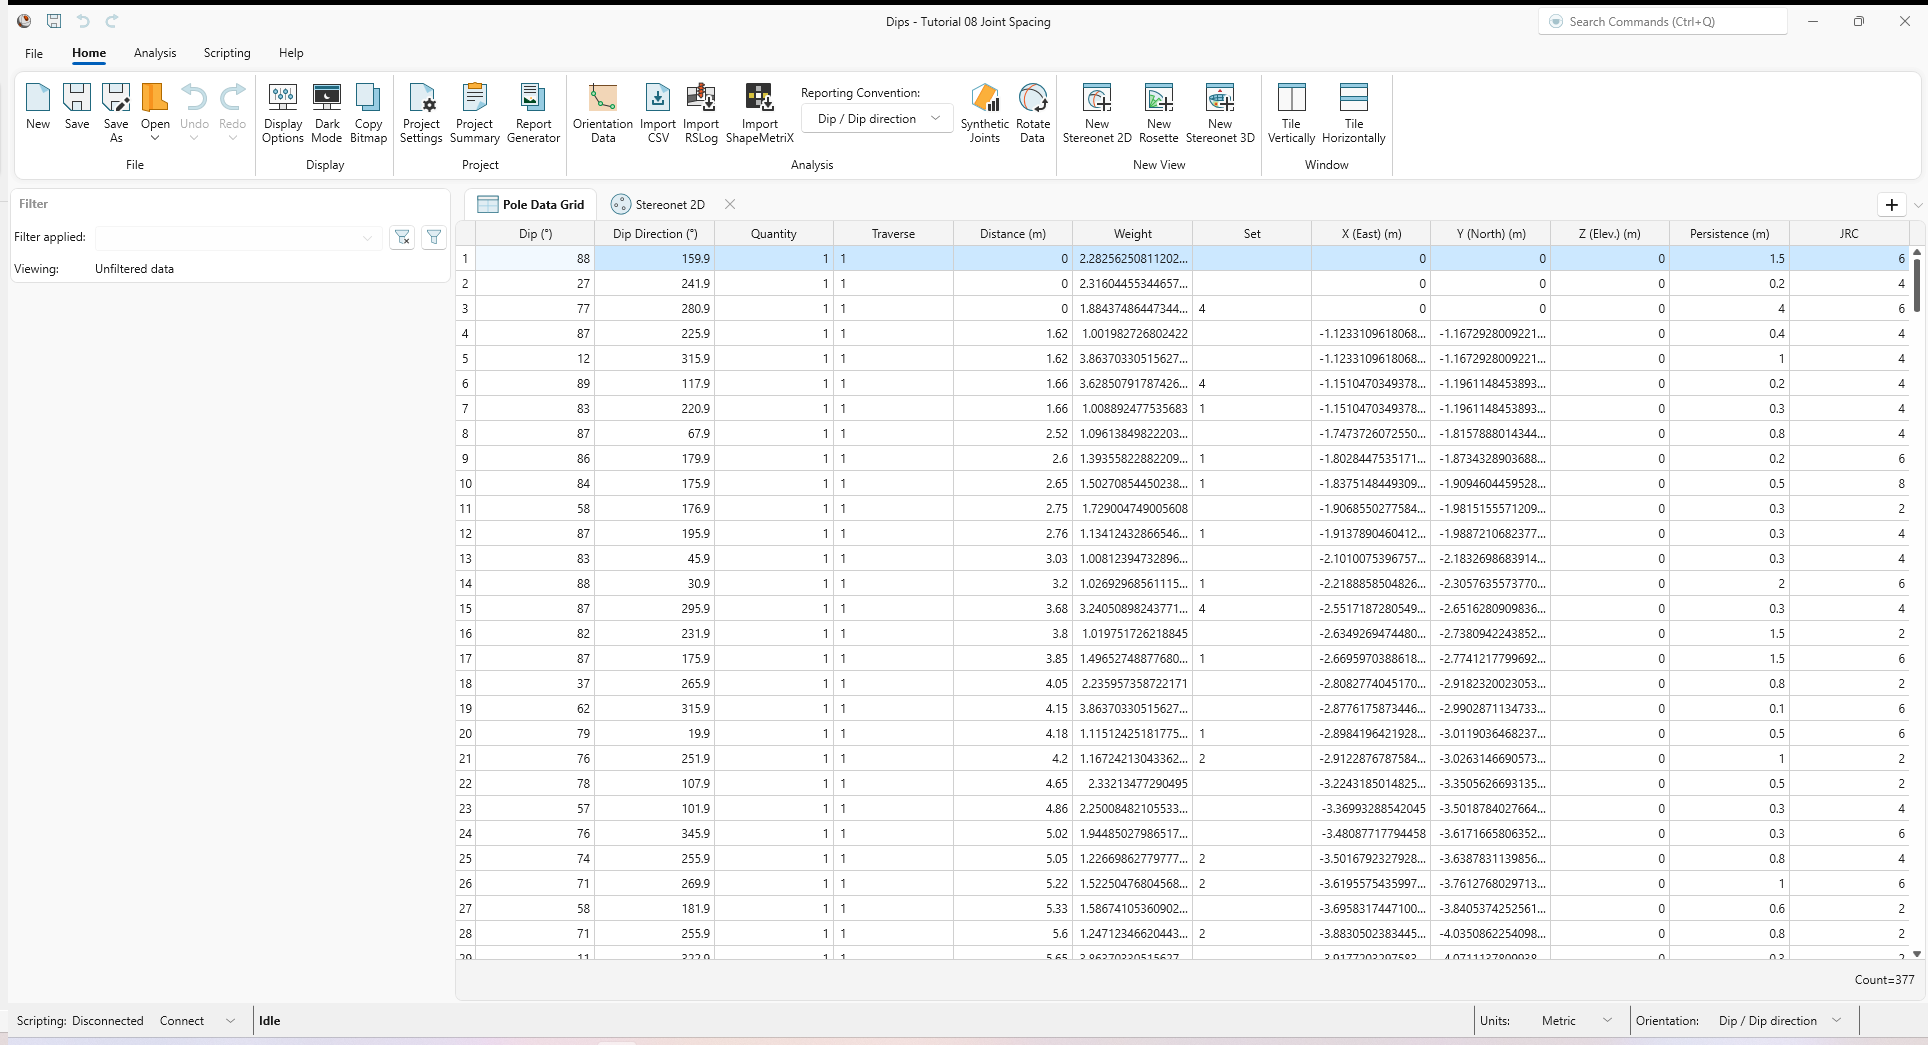Image resolution: width=1928 pixels, height=1045 pixels.
Task: Add a new view with the plus button
Action: click(x=1891, y=204)
